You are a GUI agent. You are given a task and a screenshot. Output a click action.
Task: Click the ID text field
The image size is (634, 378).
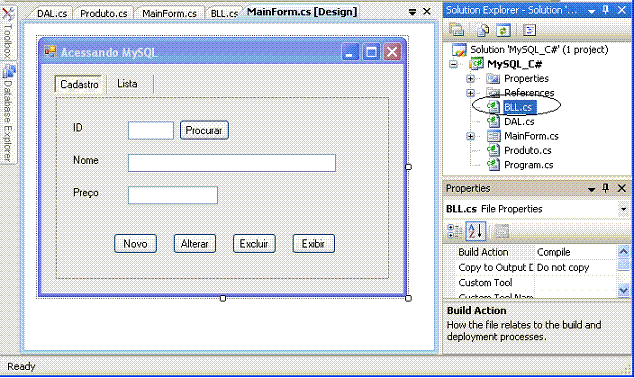pyautogui.click(x=151, y=131)
